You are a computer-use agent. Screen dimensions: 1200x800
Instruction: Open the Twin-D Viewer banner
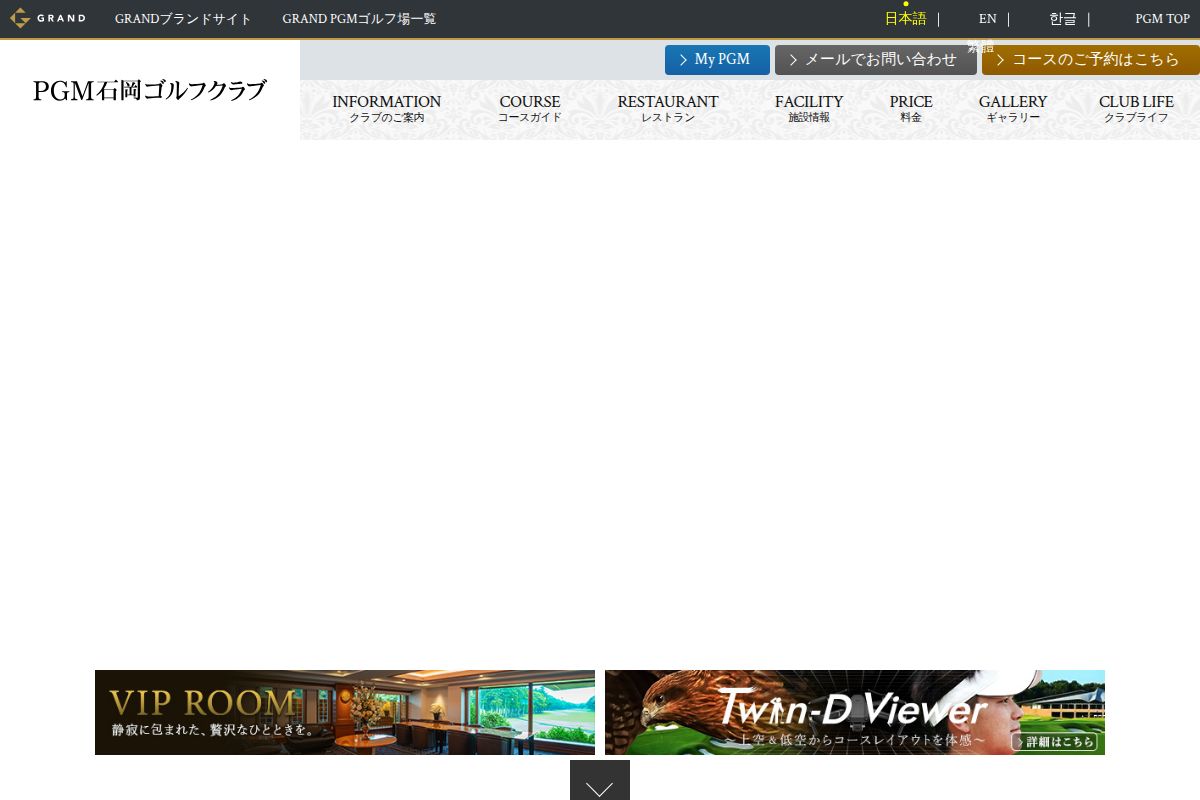(855, 712)
